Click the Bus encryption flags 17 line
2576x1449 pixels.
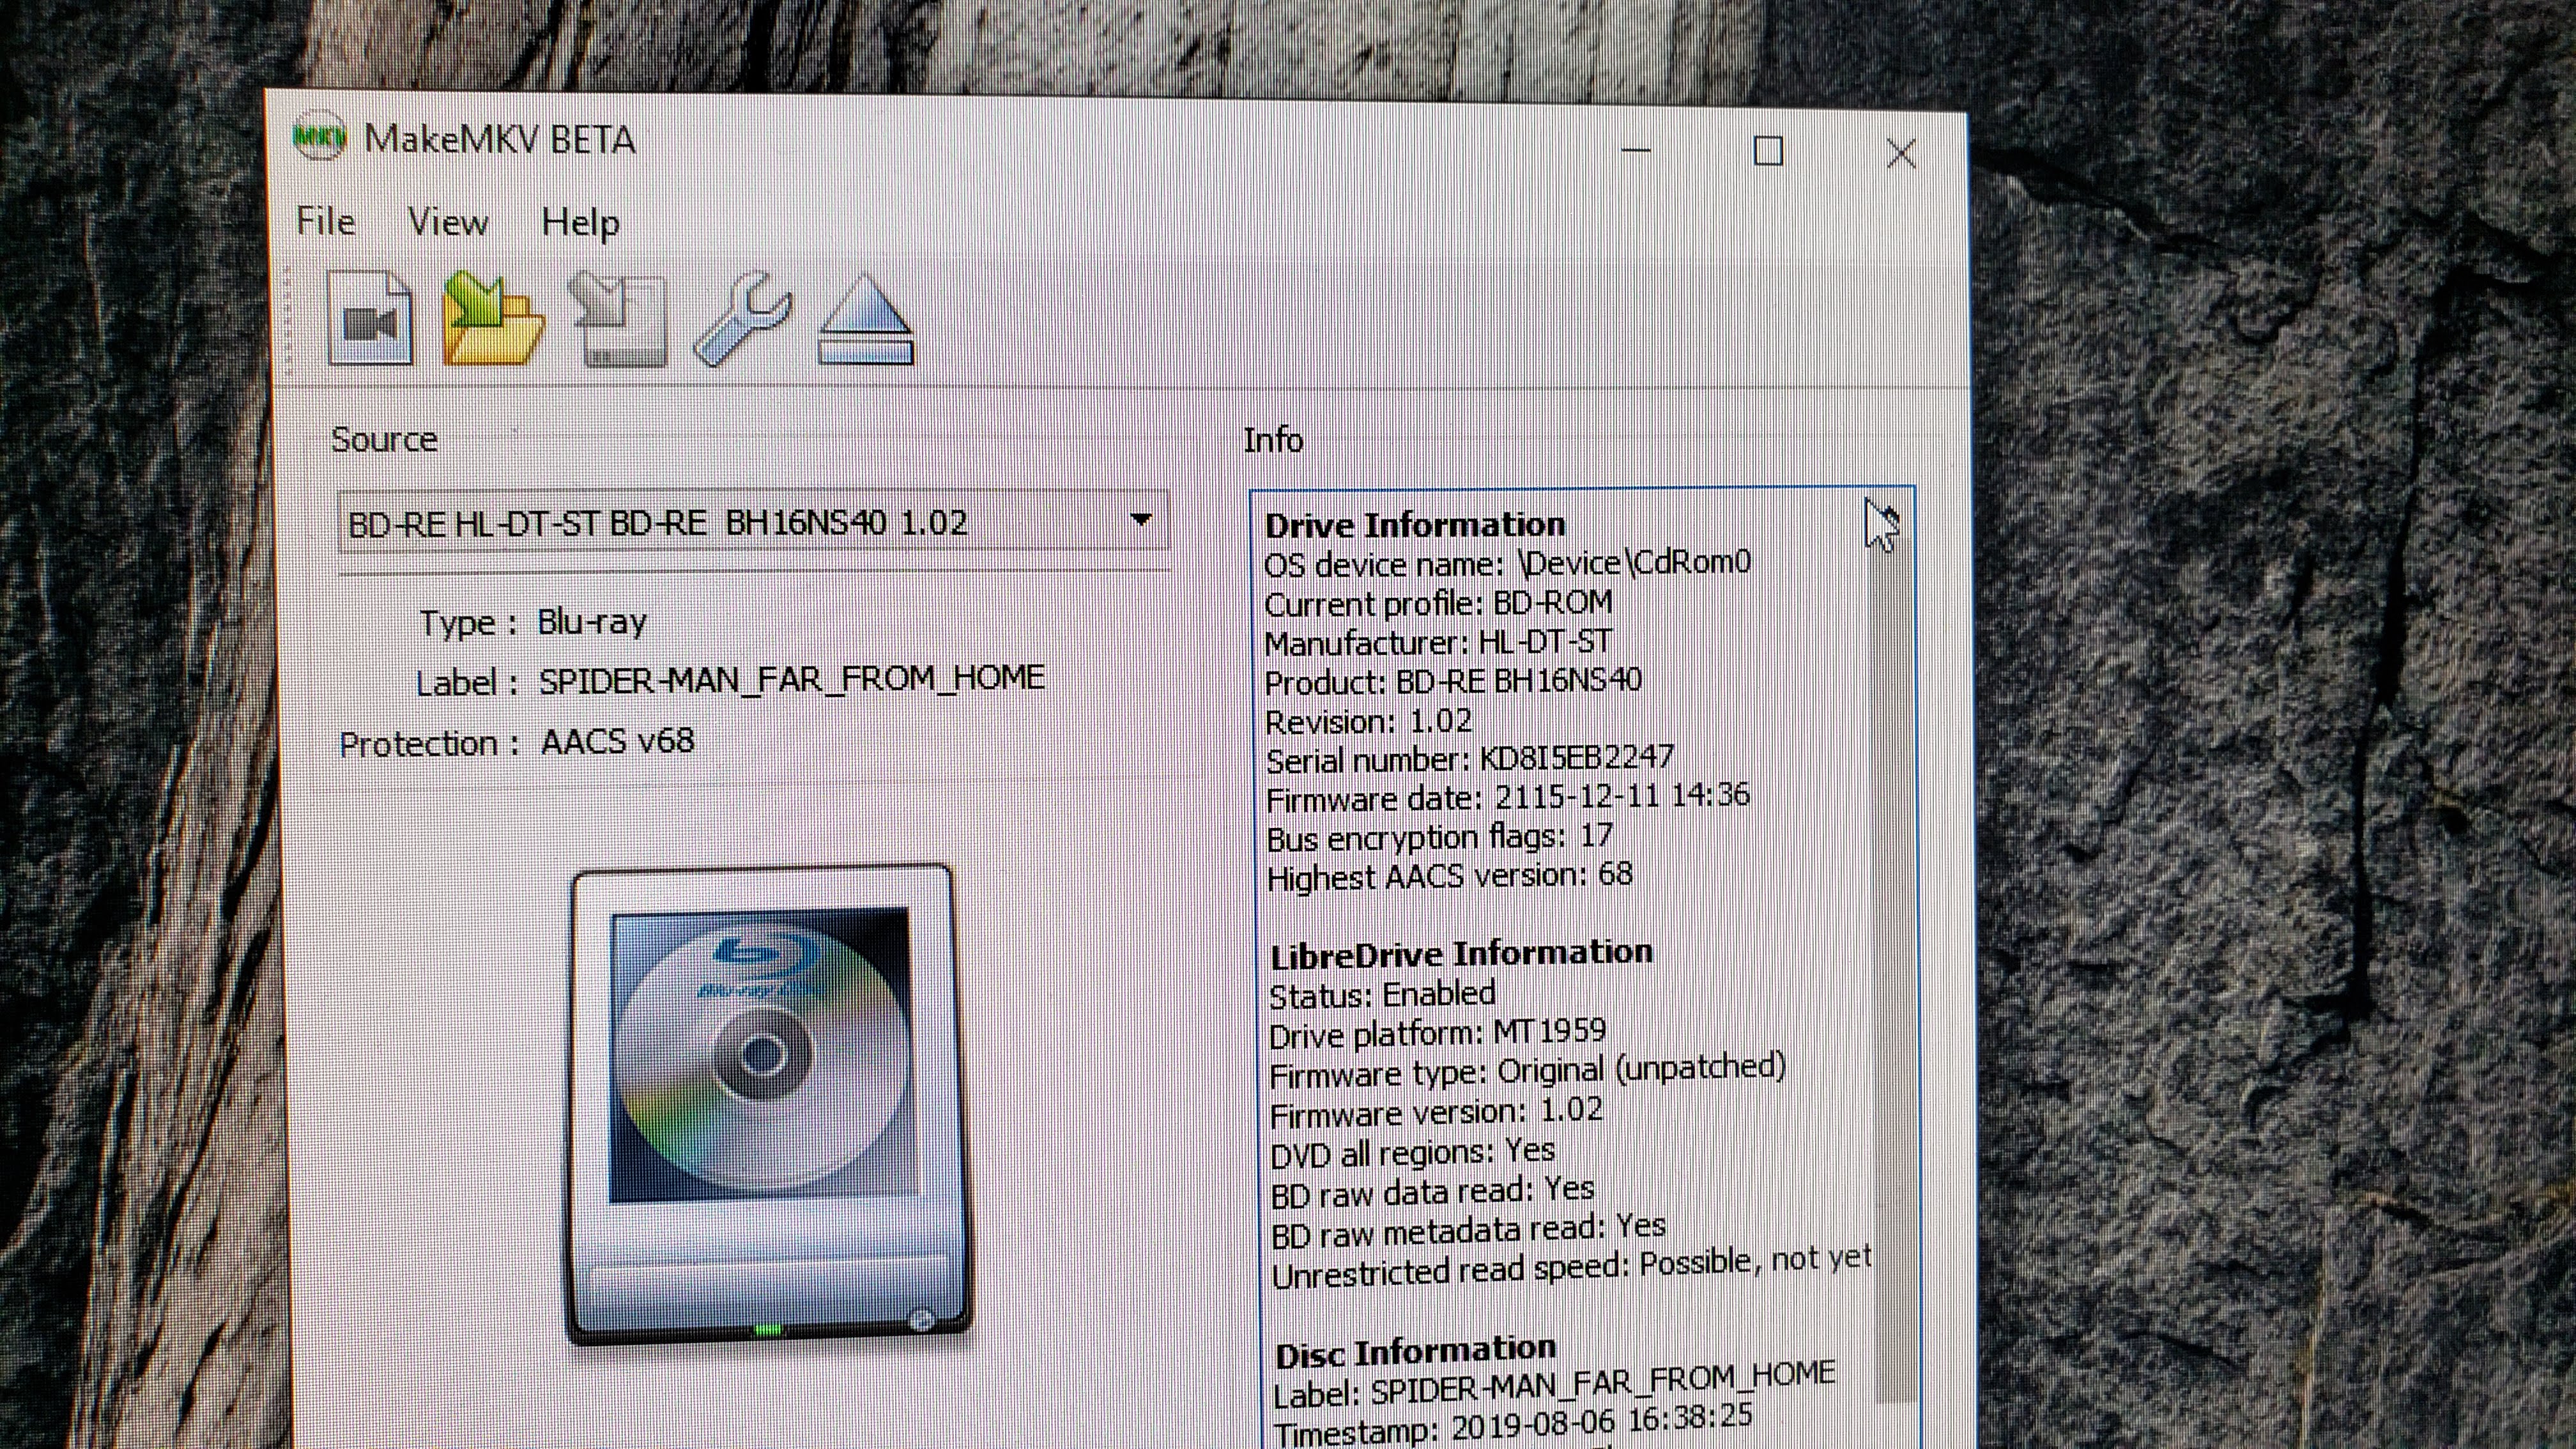pos(1440,837)
